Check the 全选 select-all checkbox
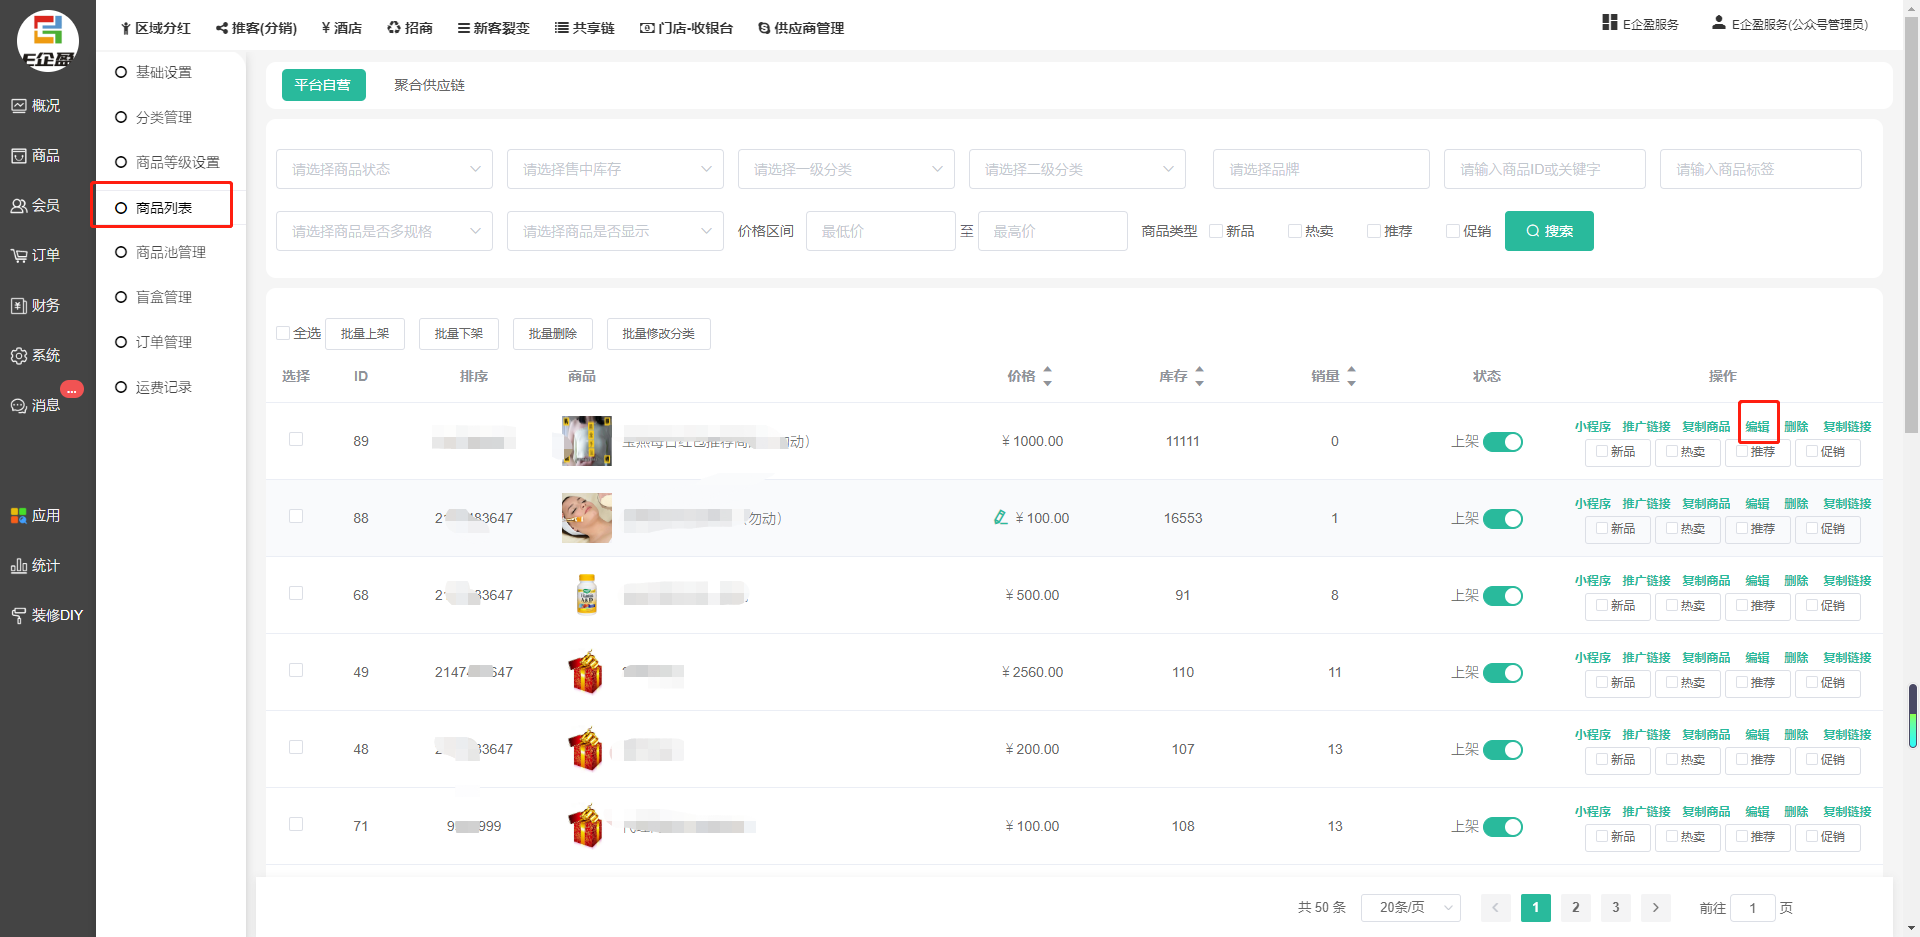1920x937 pixels. 283,333
